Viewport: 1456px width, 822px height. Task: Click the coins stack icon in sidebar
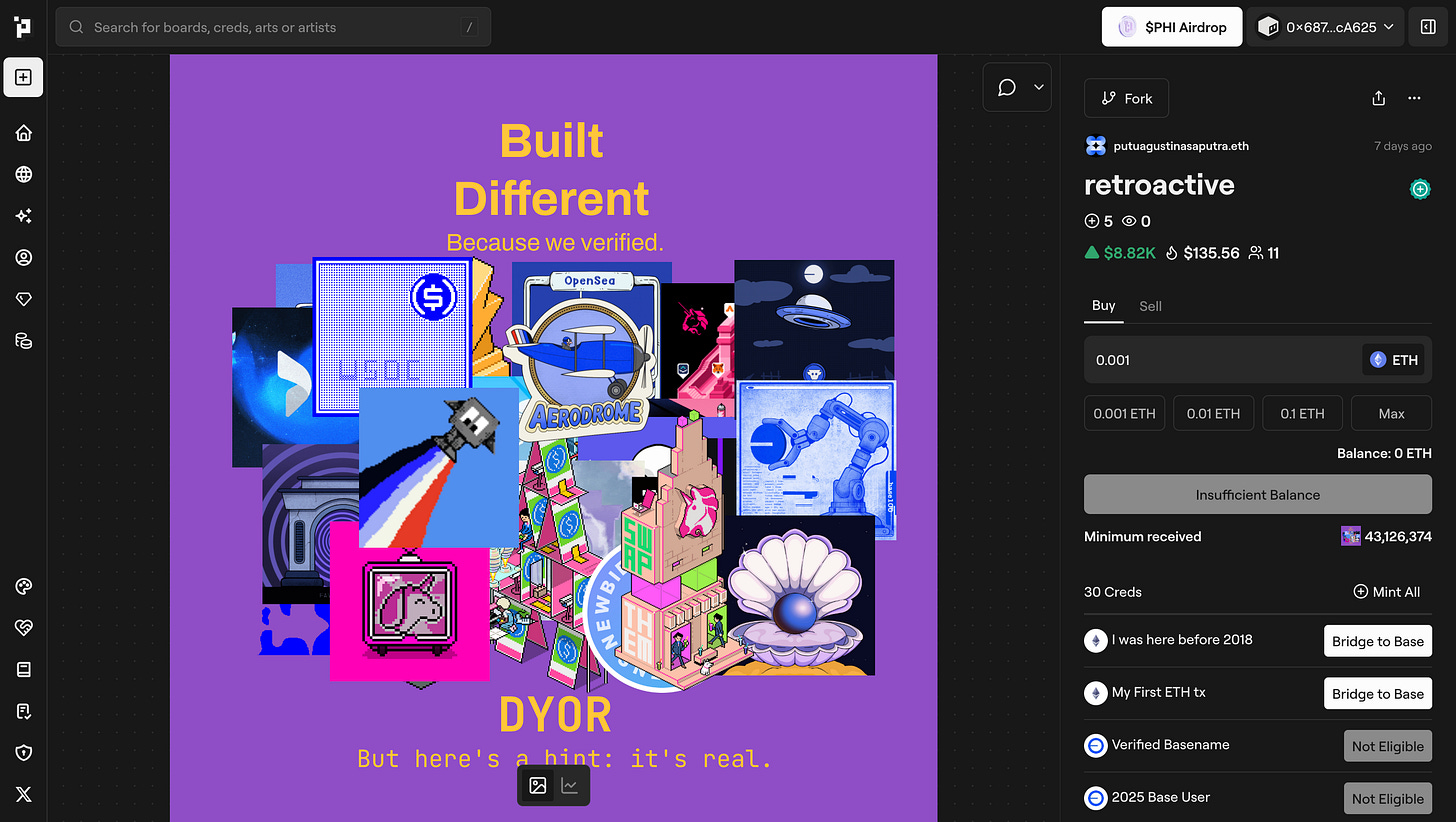(23, 341)
